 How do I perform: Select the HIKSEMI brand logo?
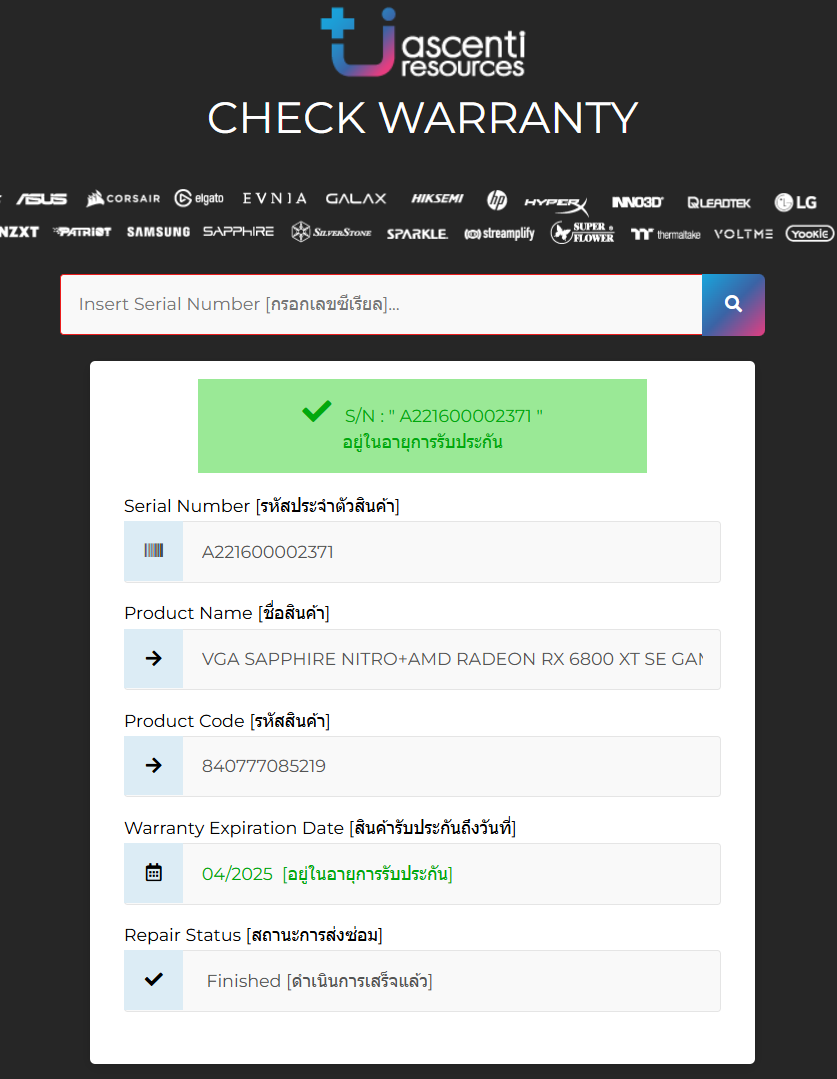(437, 198)
